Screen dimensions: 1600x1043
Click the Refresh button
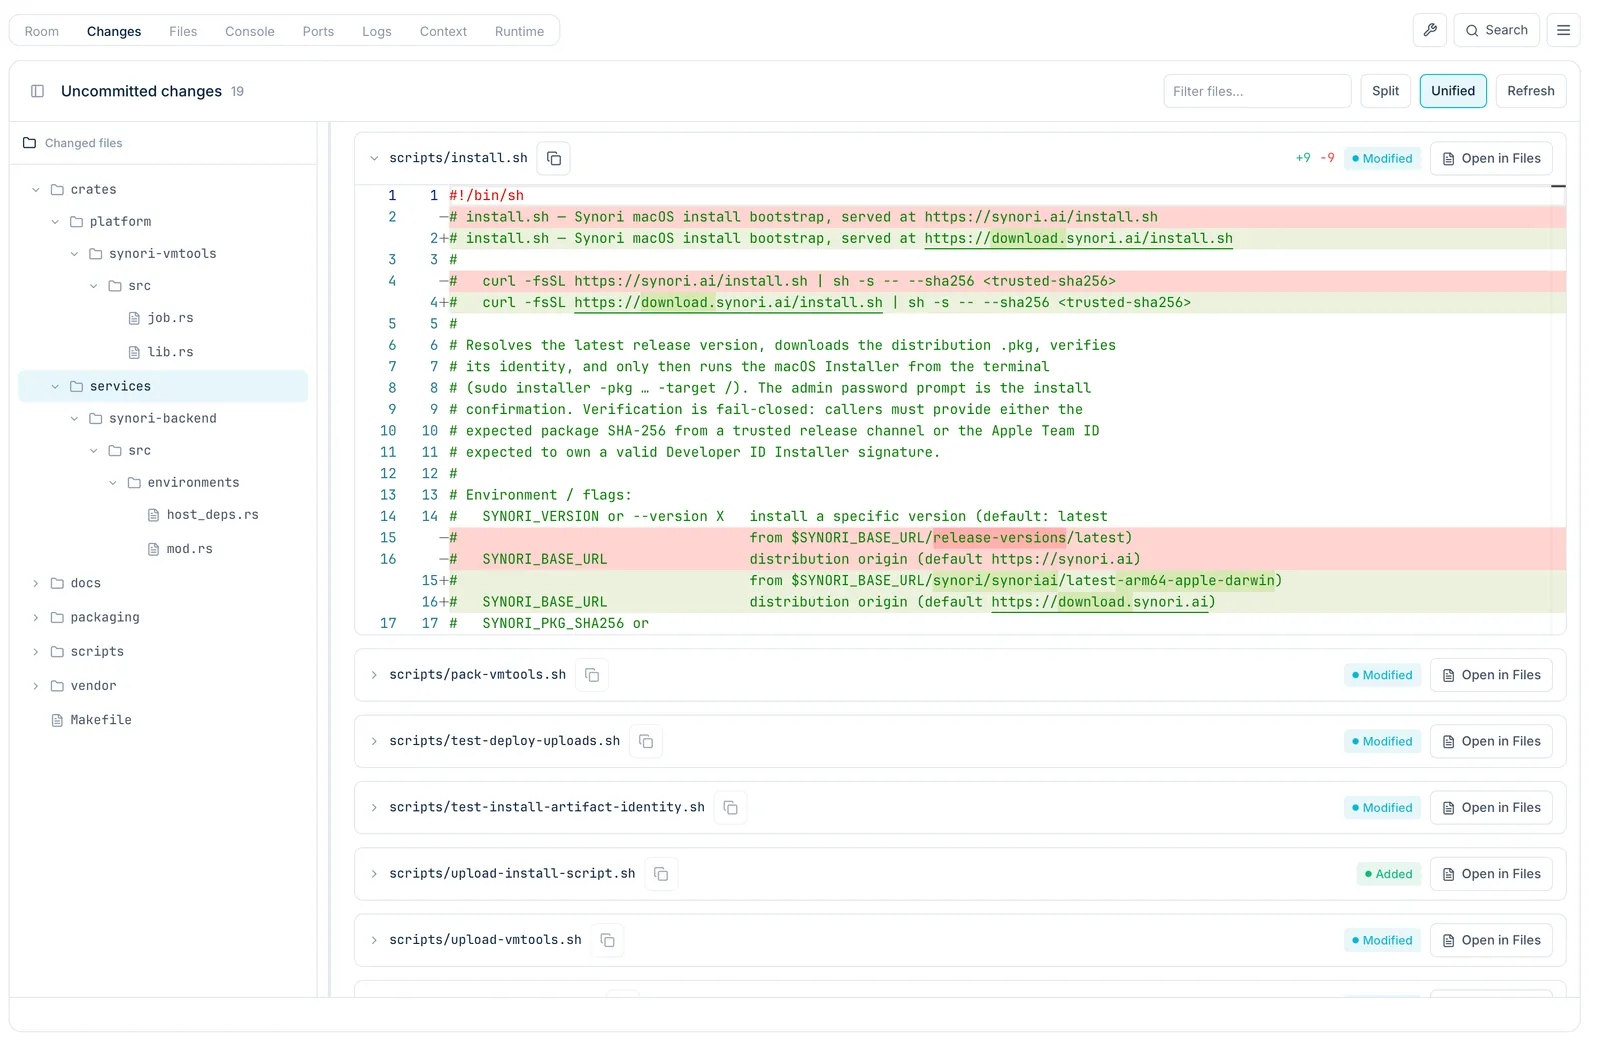[1530, 91]
